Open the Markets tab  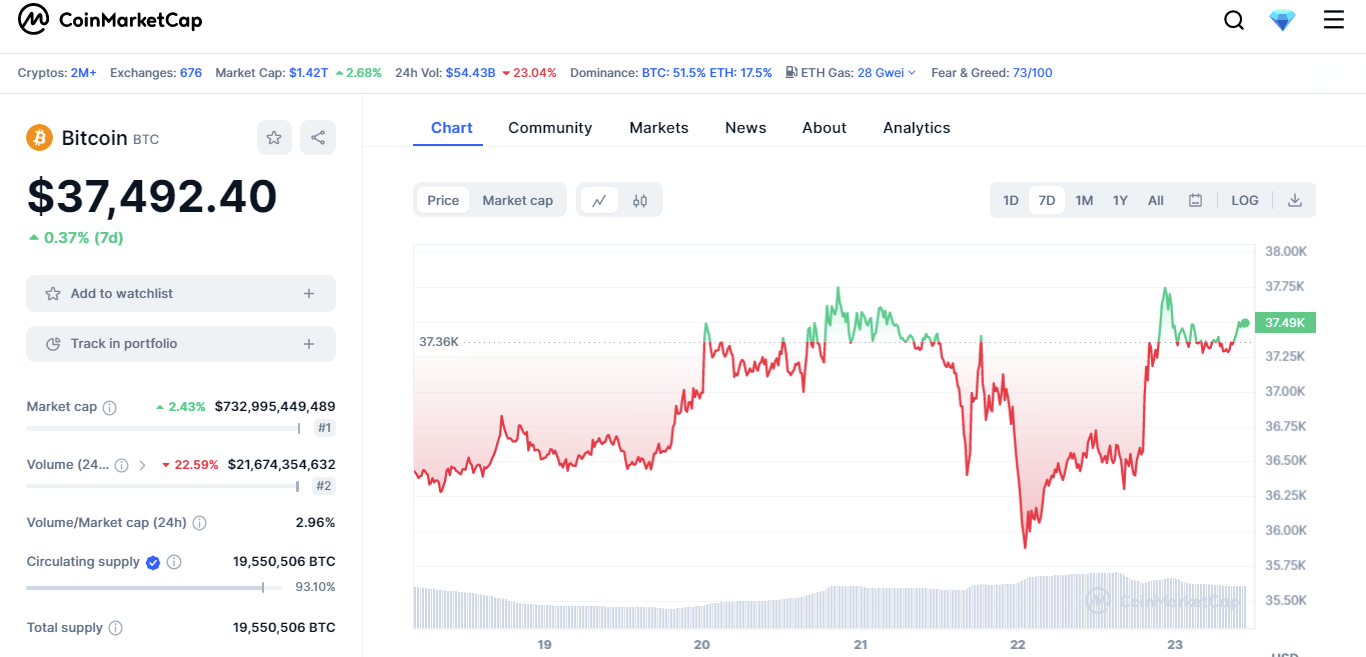click(x=659, y=128)
